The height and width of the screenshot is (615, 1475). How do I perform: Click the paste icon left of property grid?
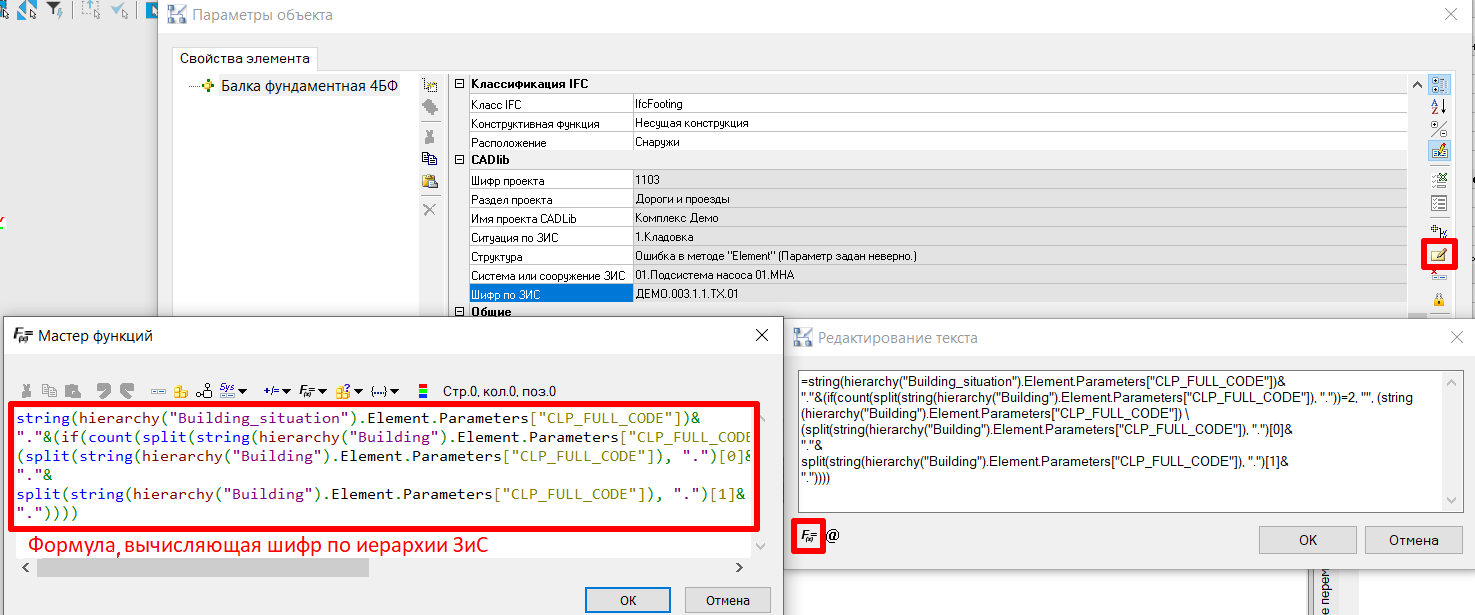[430, 181]
